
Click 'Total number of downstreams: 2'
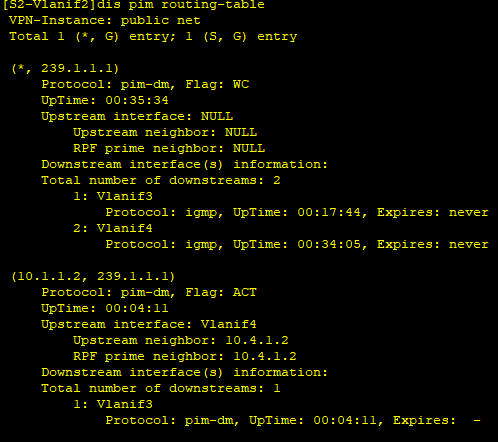[161, 180]
